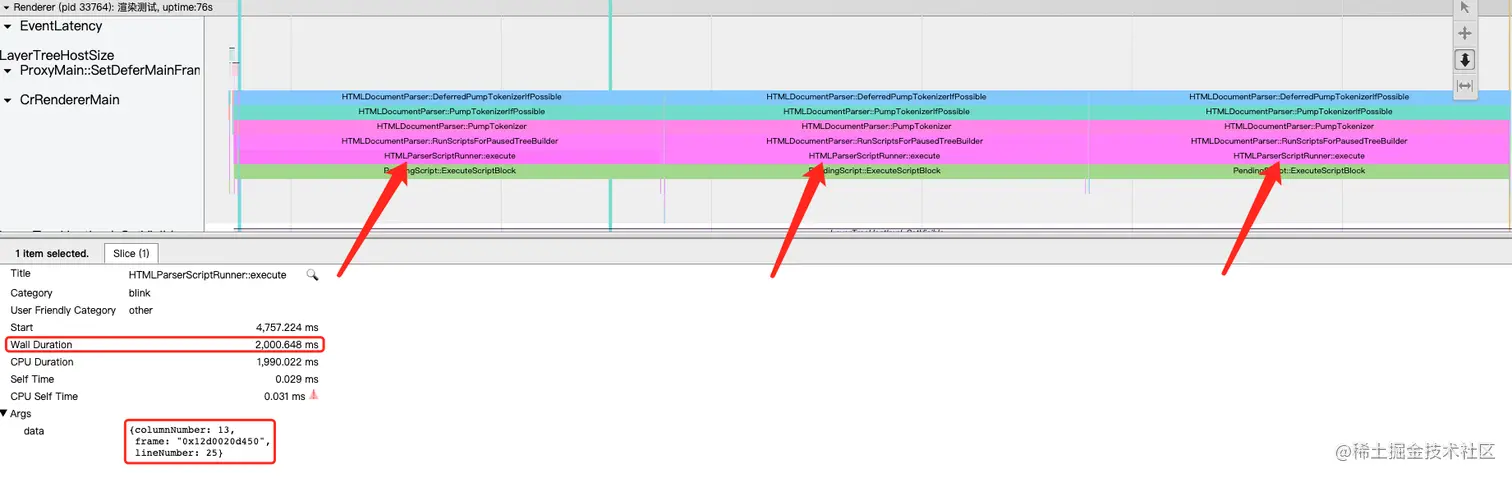
Task: Select leftmost DeferredPumpTokenizerIfPossible slice
Action: [450, 97]
